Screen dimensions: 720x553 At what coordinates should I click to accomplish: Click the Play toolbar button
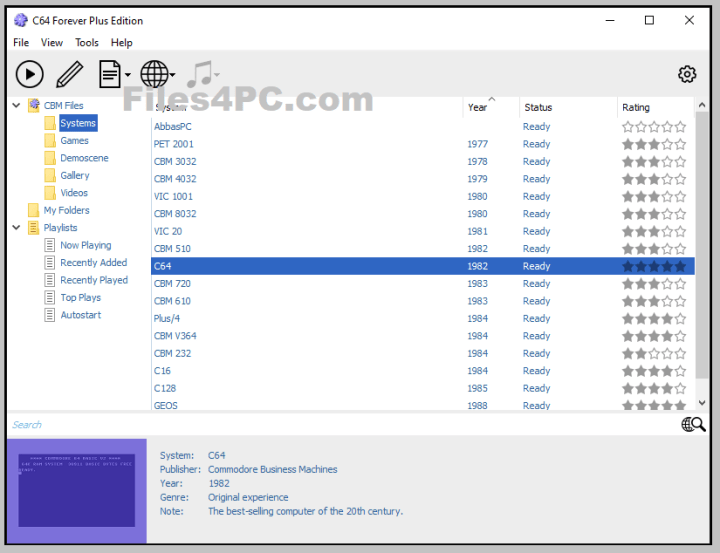pos(29,74)
